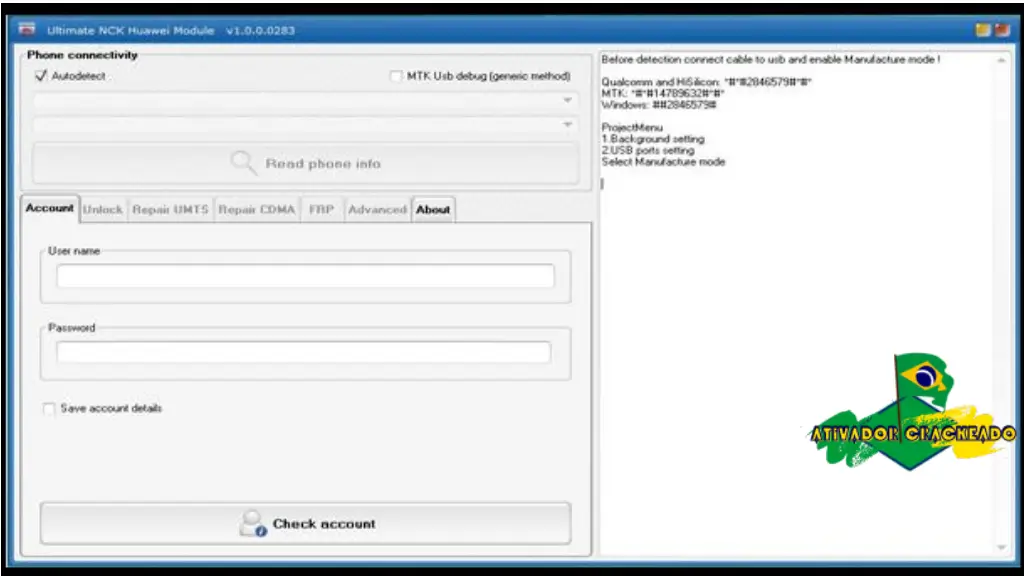The image size is (1024, 576).
Task: Click the magnifier icon on Read phone info
Action: (243, 163)
